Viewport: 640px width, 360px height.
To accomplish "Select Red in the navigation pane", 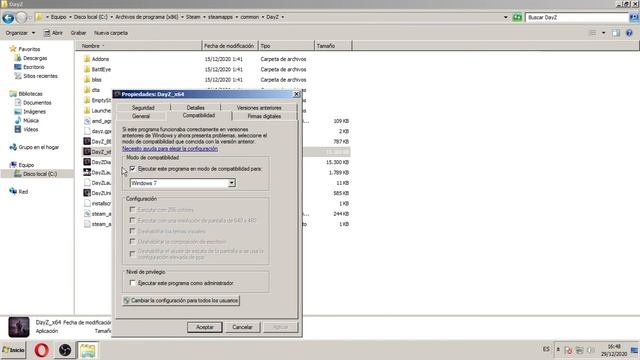I will tap(23, 192).
